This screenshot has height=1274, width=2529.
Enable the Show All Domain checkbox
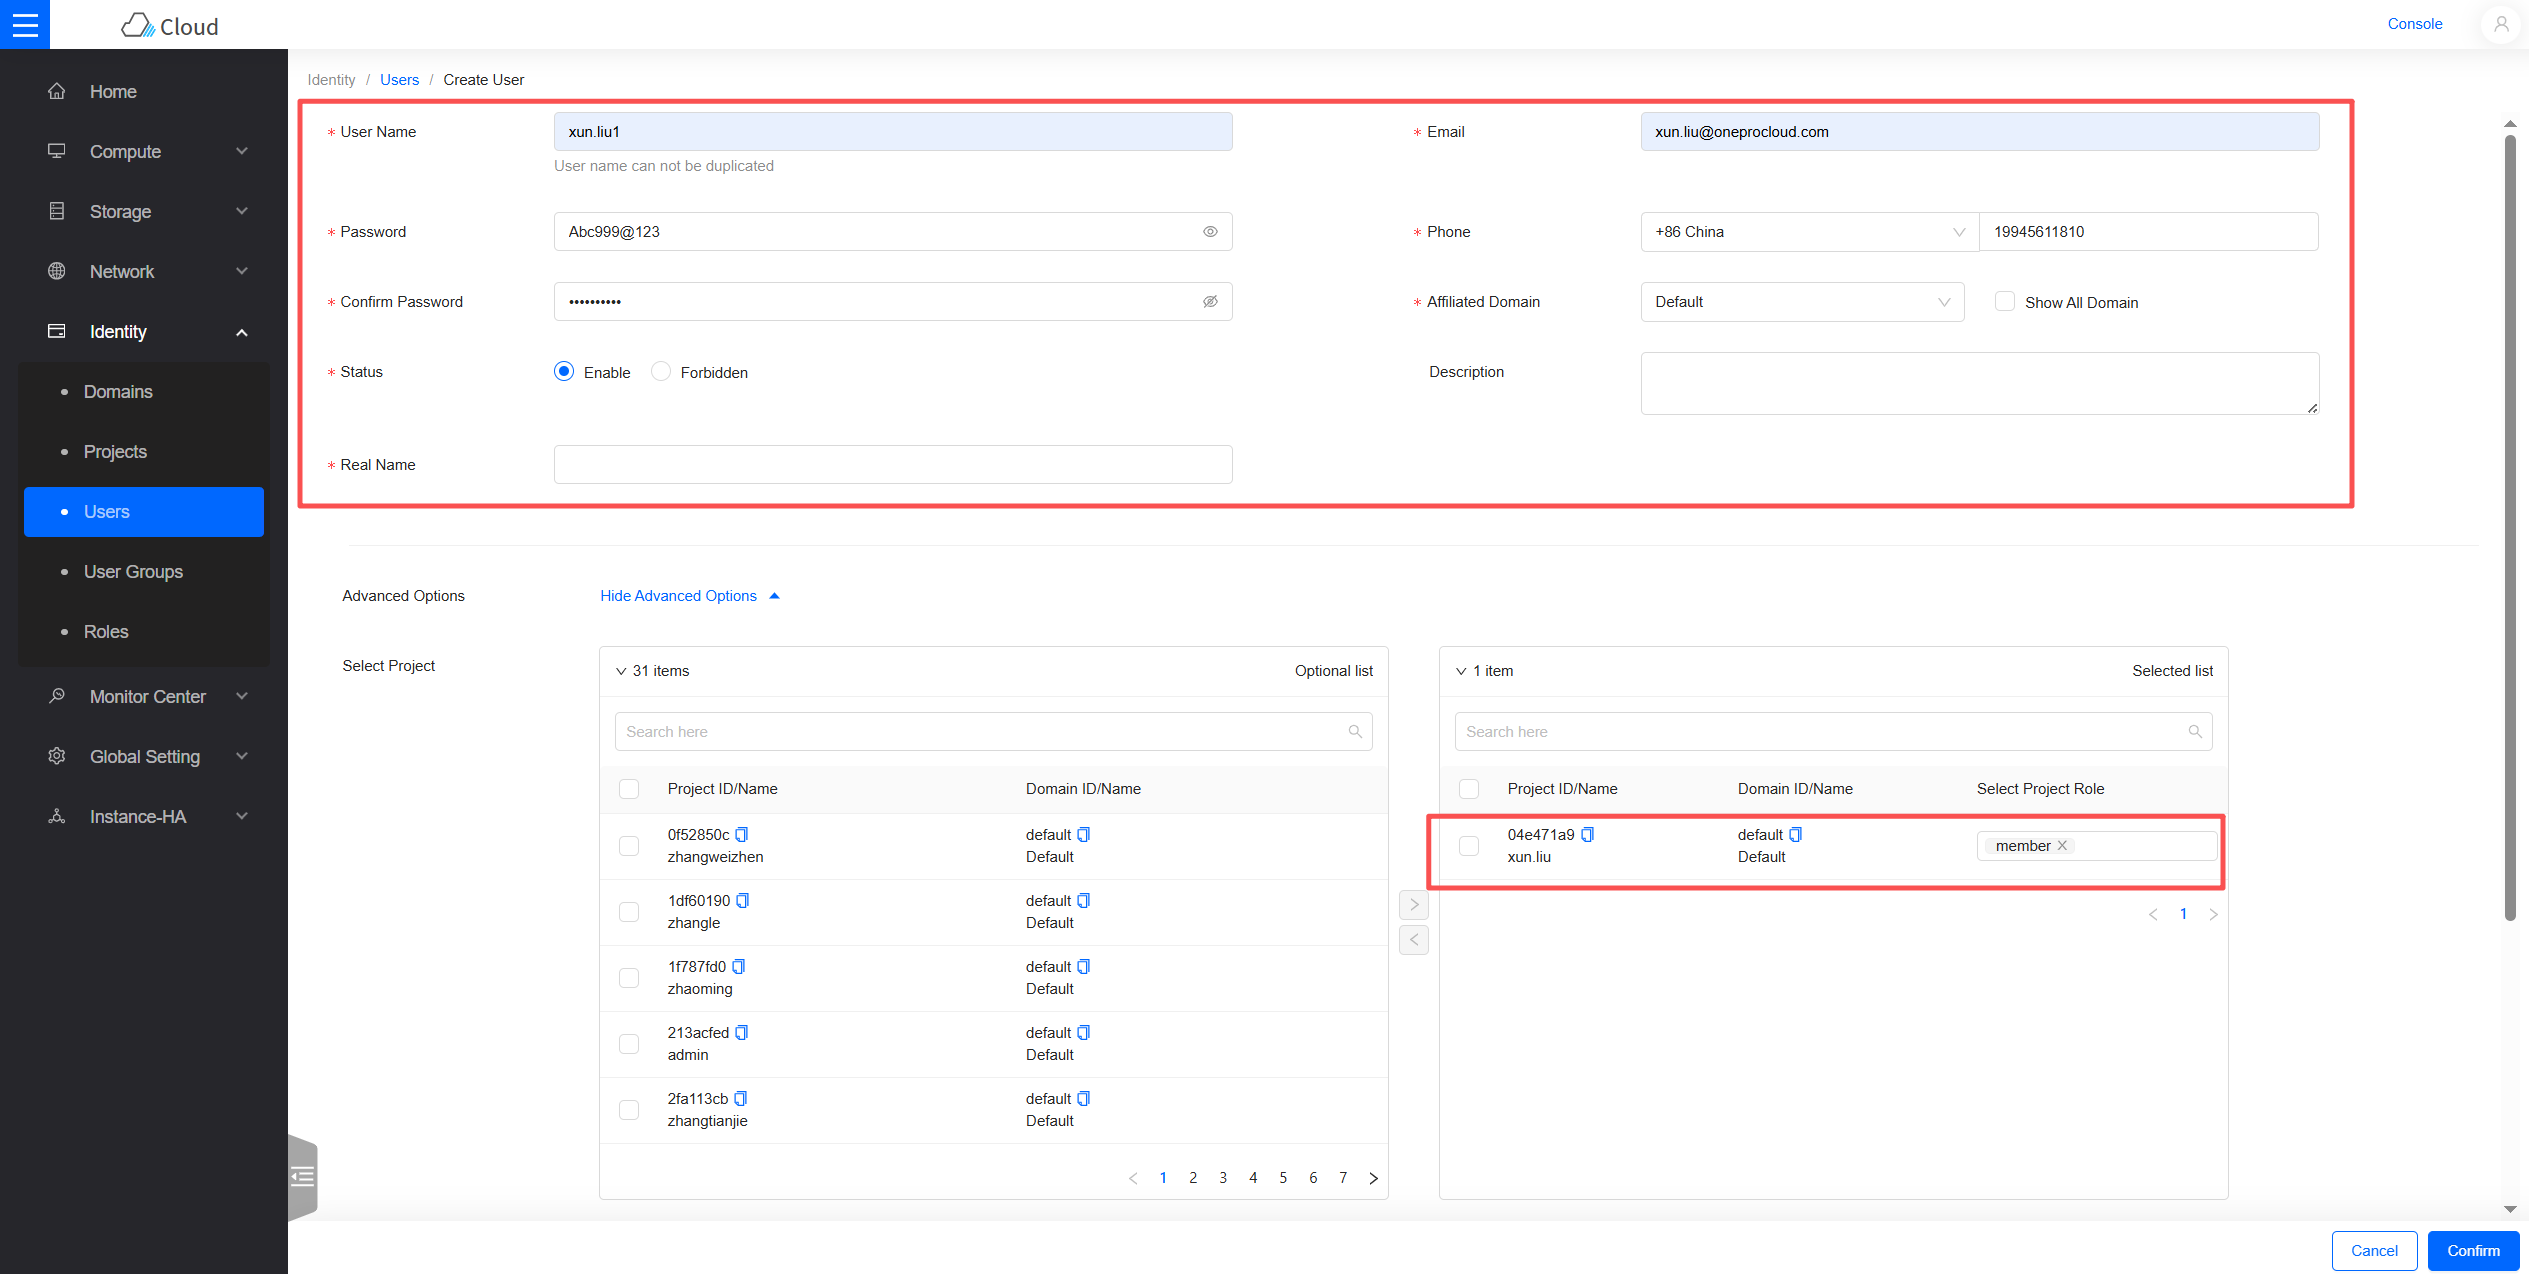(2004, 301)
